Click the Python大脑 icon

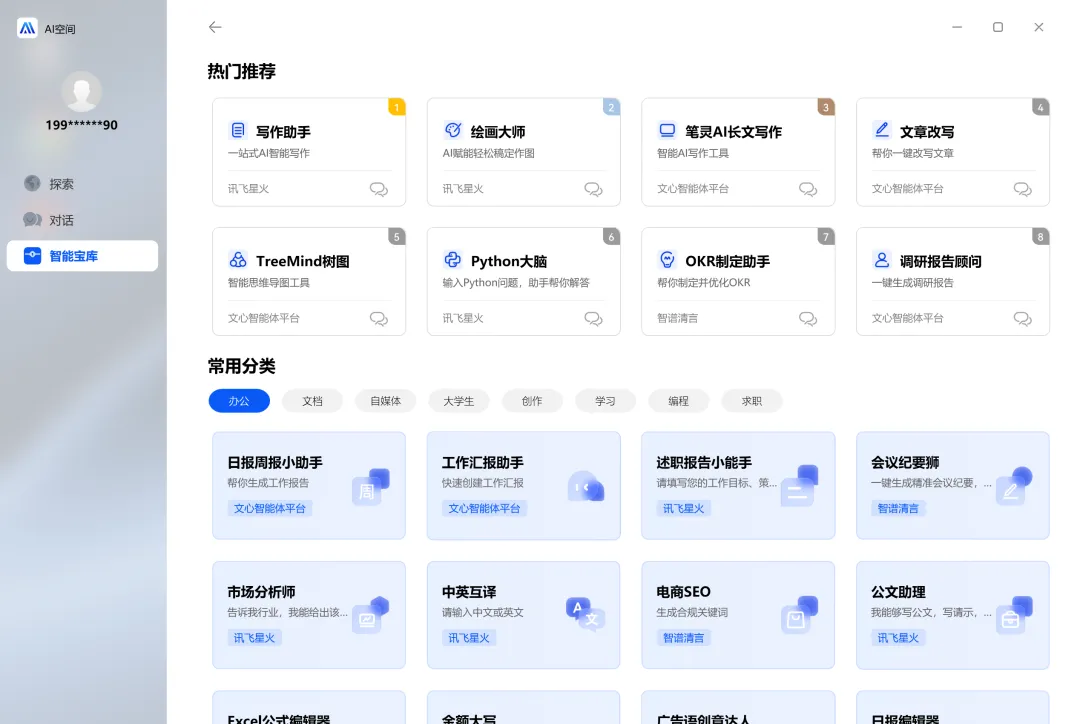453,260
